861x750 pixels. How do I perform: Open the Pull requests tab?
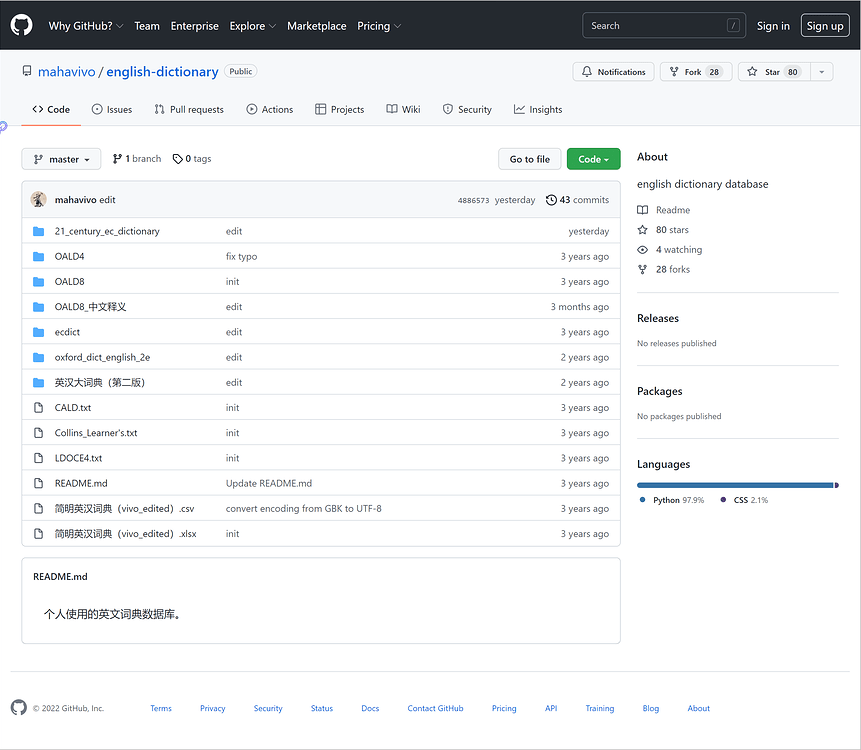click(188, 110)
